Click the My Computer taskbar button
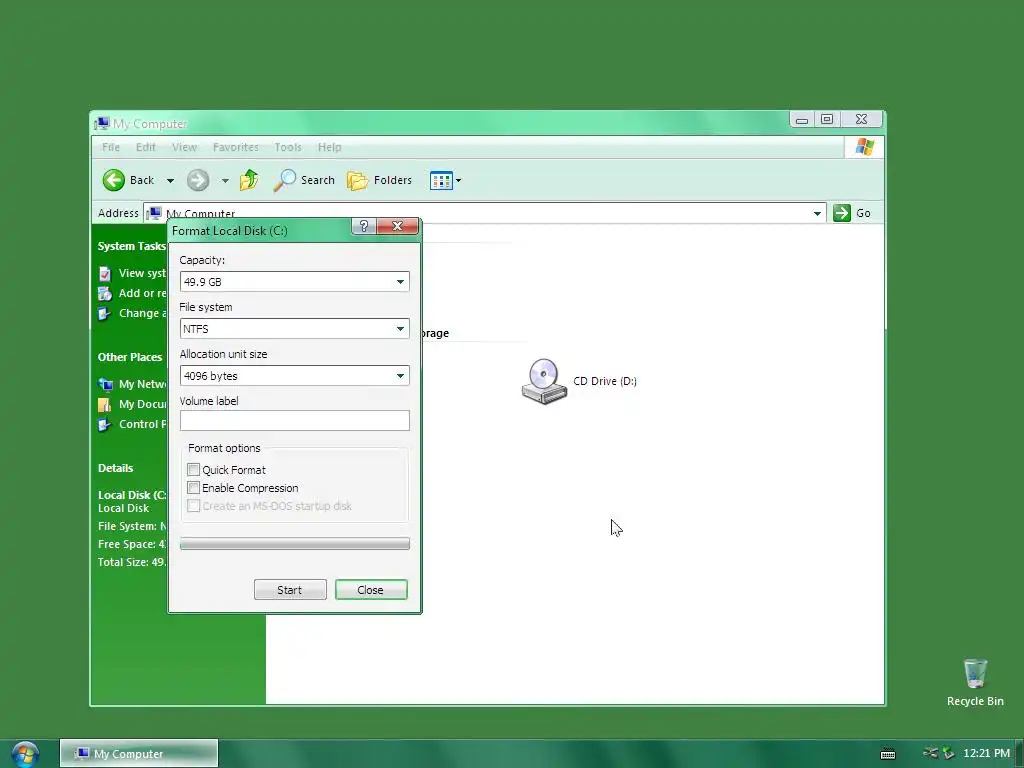The image size is (1024, 768). (x=139, y=754)
